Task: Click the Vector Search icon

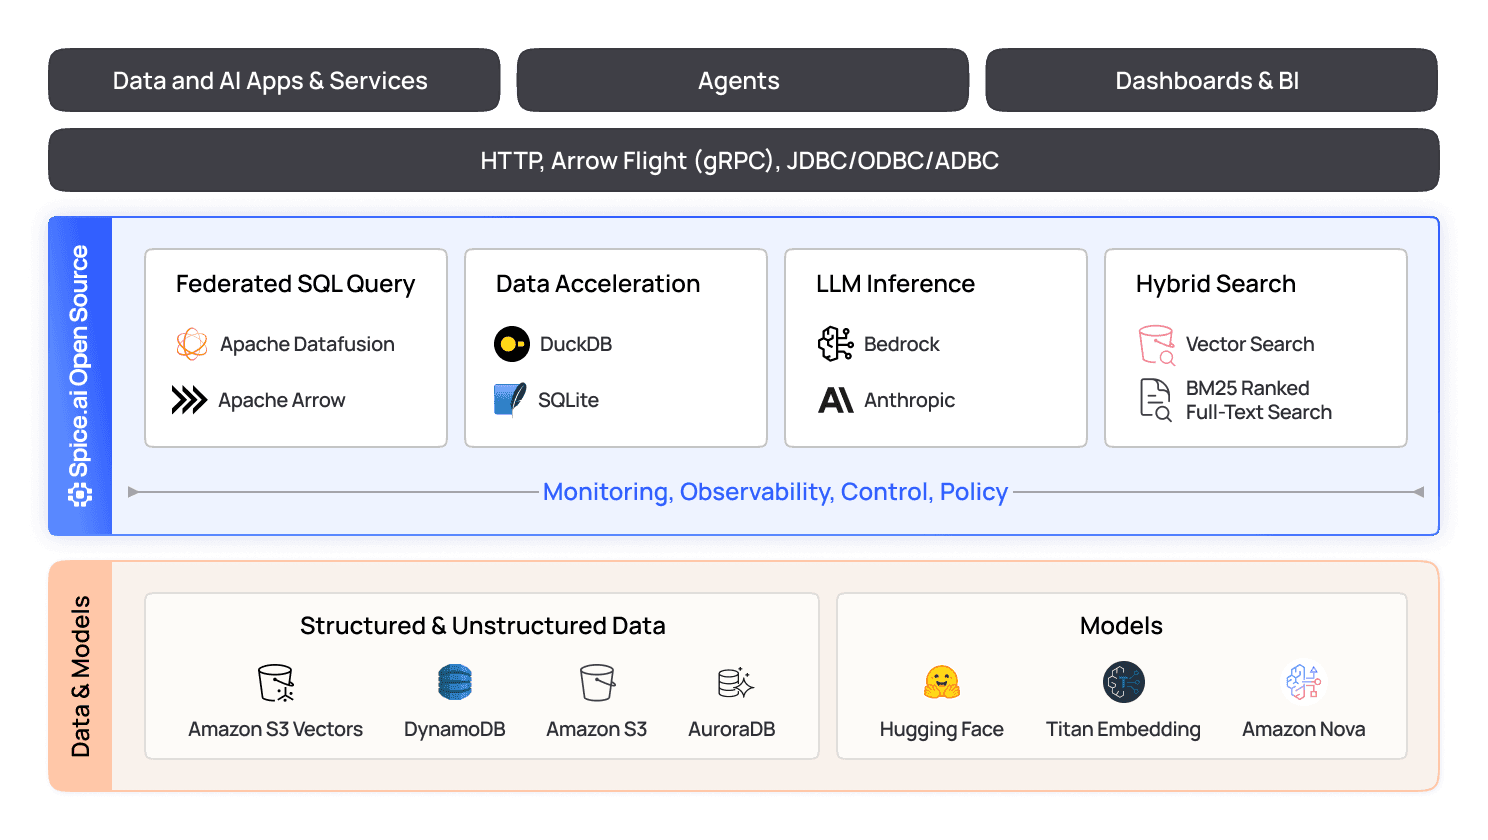Action: [x=1157, y=344]
